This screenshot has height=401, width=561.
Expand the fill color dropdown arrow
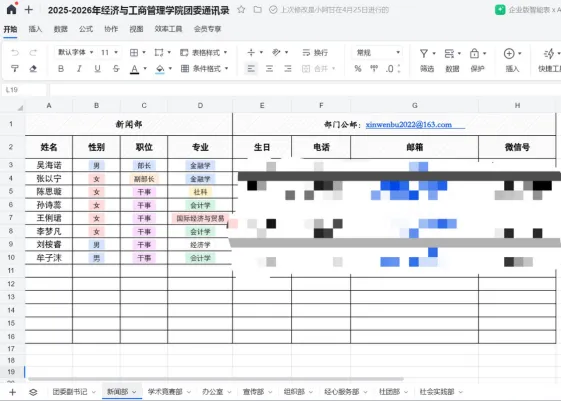pos(170,68)
